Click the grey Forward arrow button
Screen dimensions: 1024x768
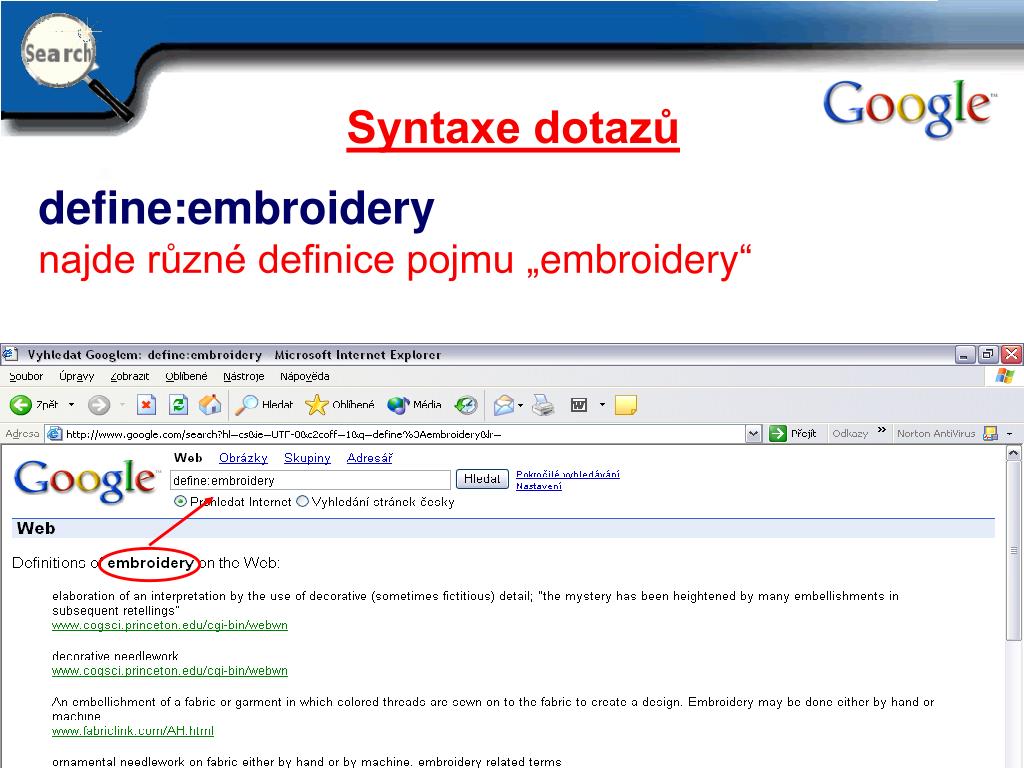click(x=99, y=405)
